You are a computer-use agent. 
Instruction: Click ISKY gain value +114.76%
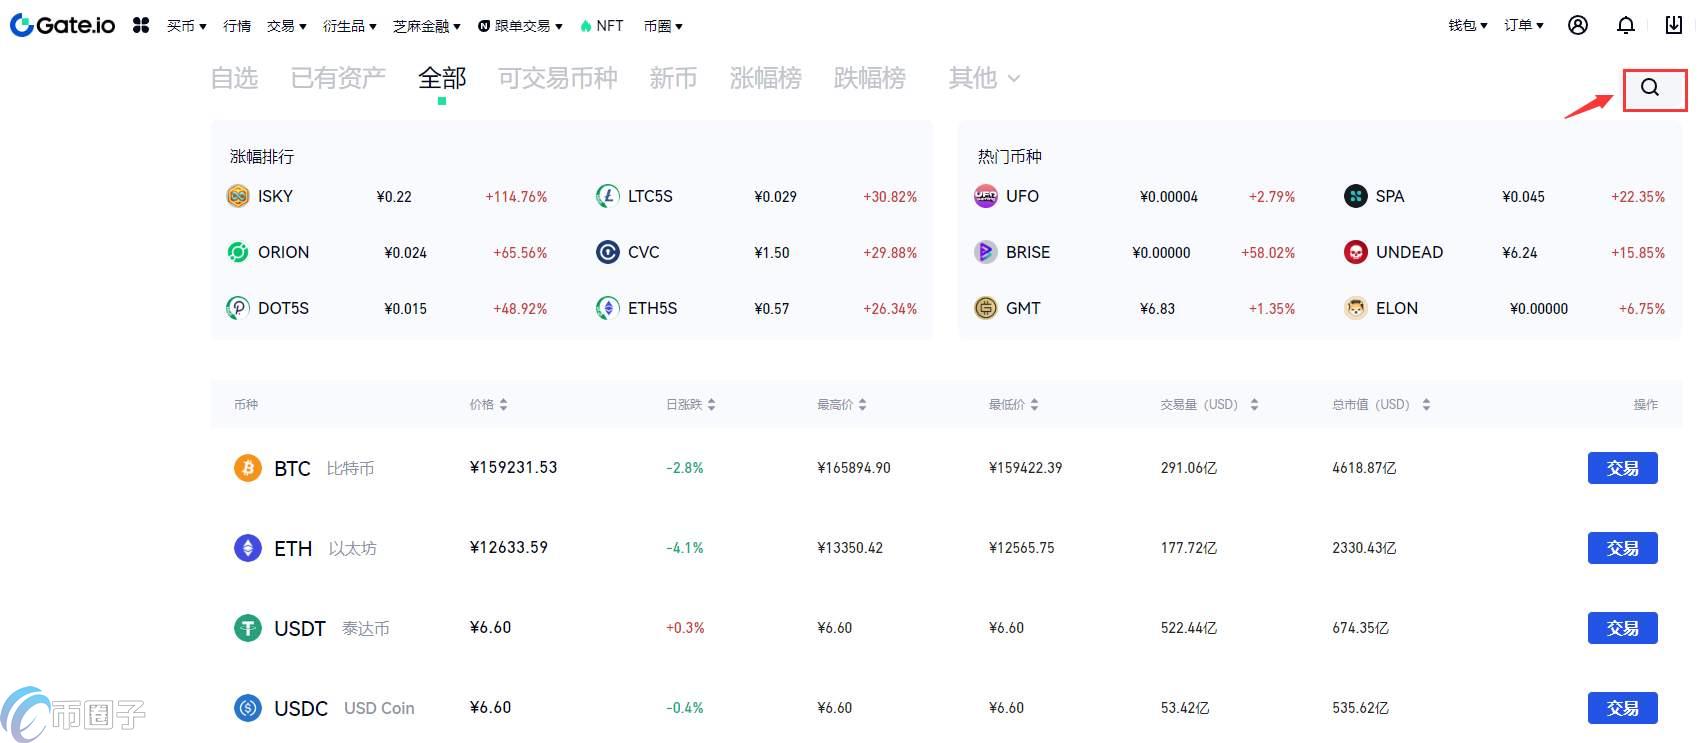[x=516, y=197]
